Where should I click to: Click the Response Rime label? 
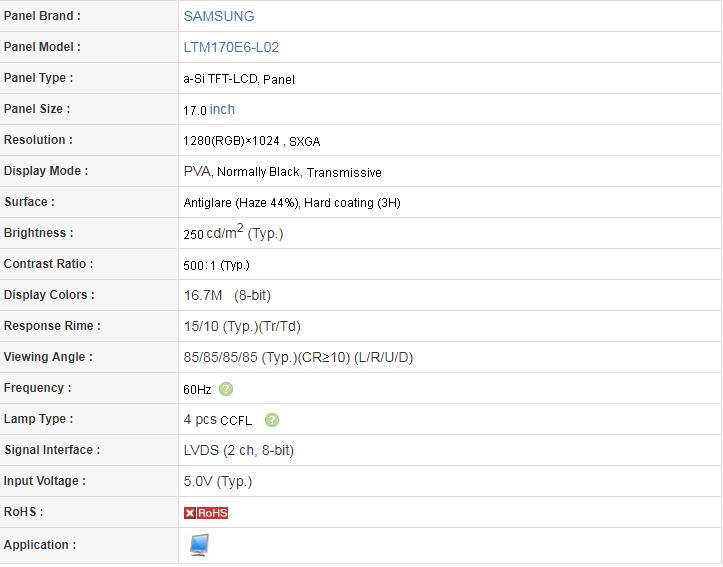pos(52,326)
